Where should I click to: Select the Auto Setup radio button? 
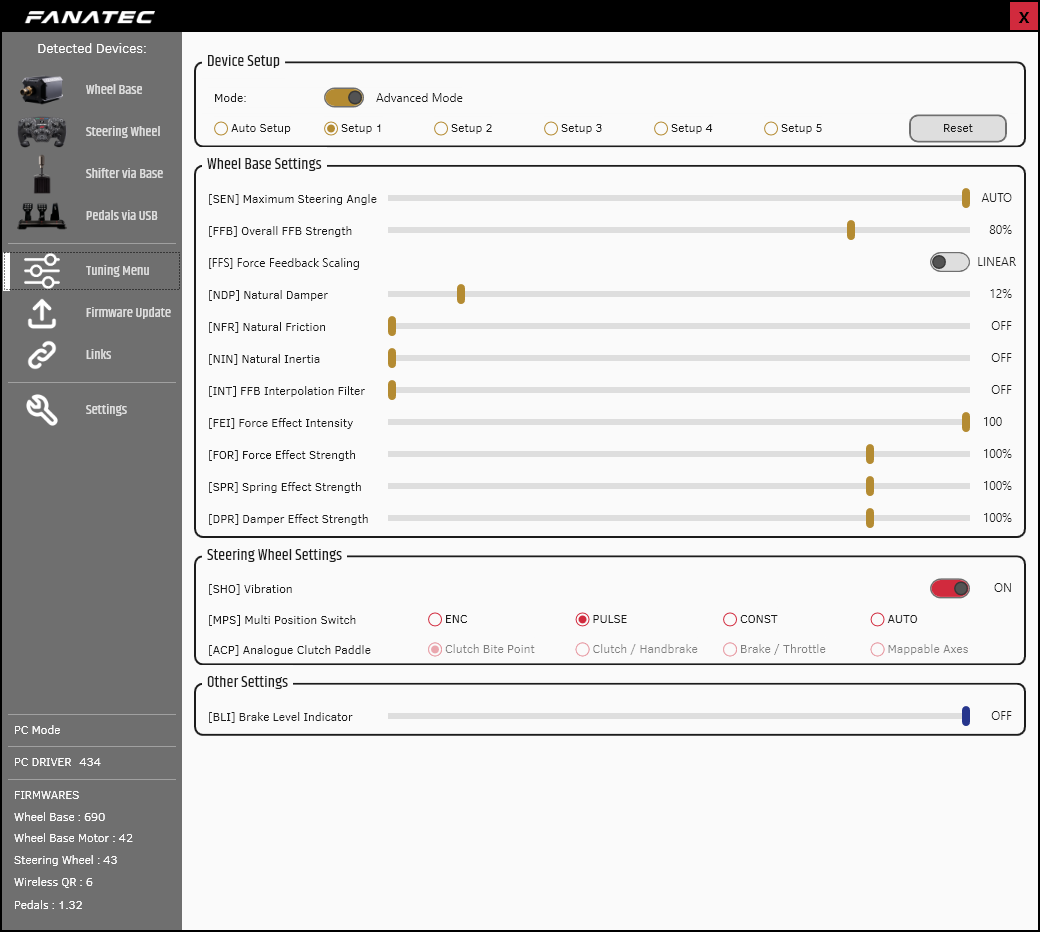pos(221,128)
